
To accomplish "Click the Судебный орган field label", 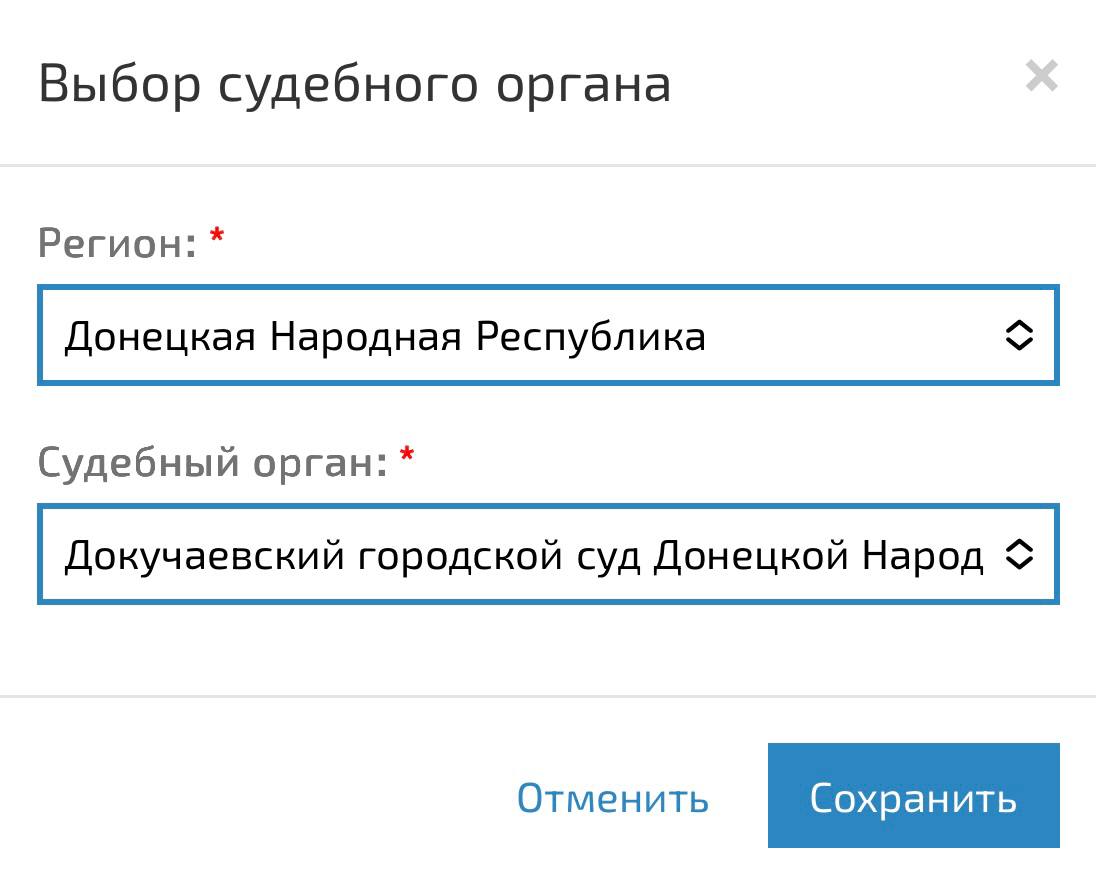I will coord(212,463).
